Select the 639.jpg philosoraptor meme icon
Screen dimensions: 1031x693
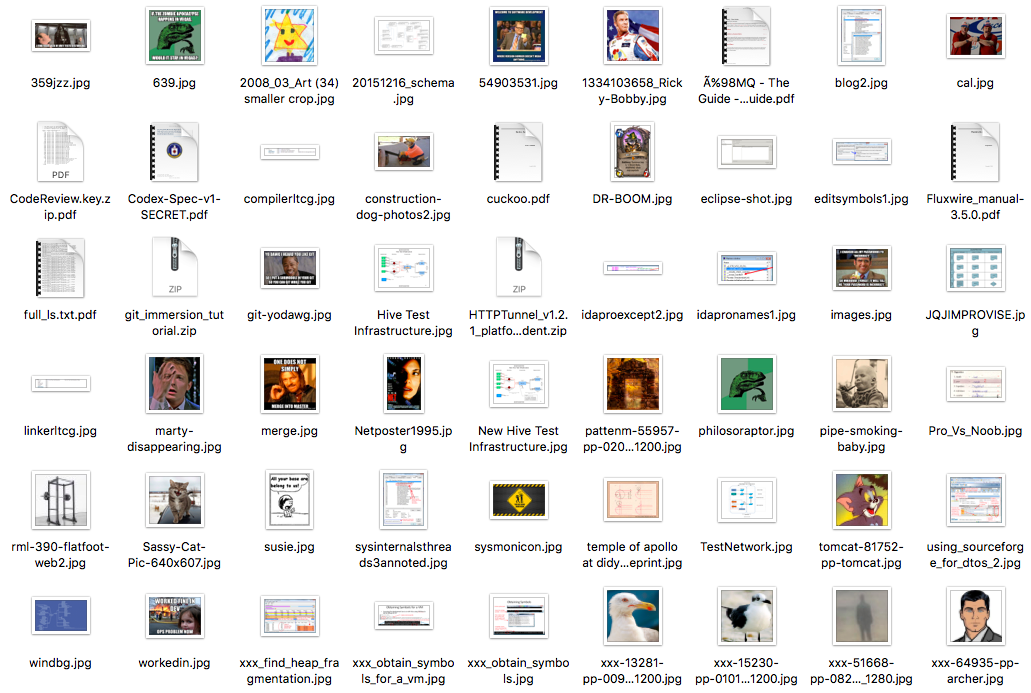point(174,36)
